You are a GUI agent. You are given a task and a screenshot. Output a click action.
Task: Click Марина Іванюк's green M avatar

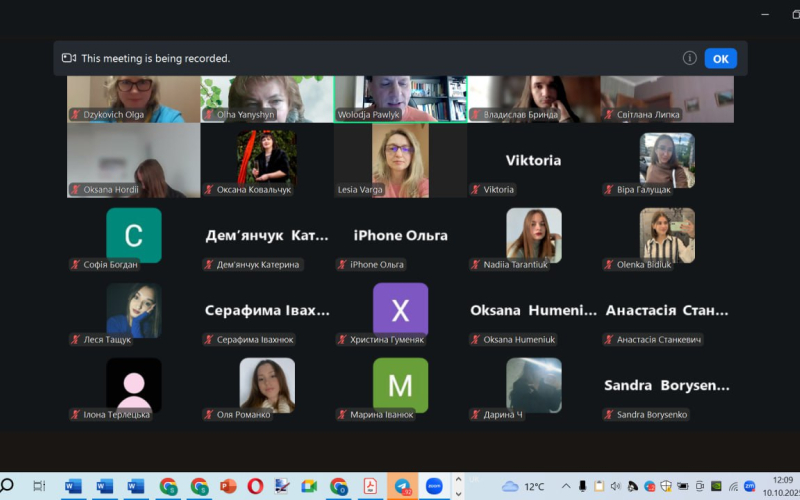point(400,385)
